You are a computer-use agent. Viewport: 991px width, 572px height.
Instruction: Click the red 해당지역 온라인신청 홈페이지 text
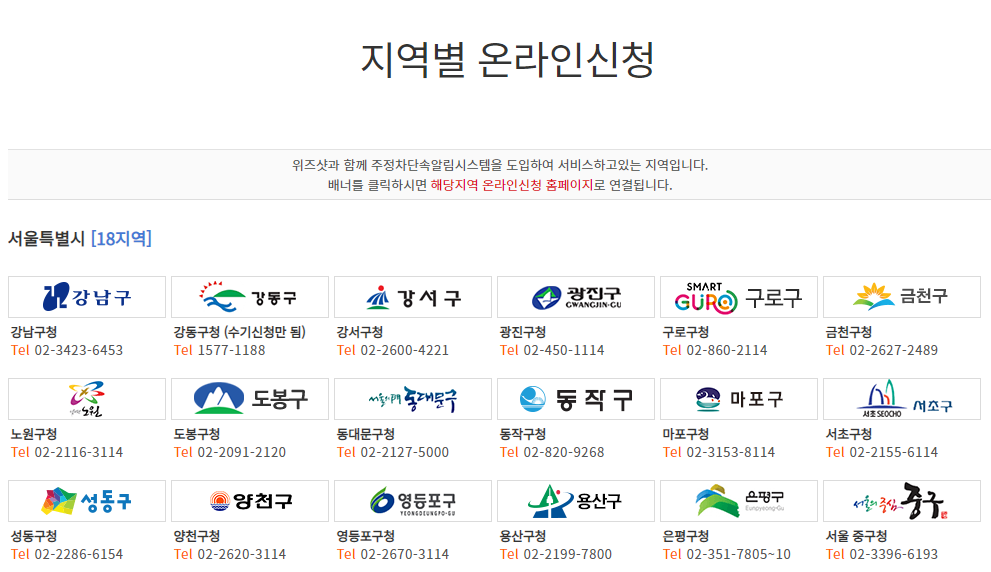[511, 185]
